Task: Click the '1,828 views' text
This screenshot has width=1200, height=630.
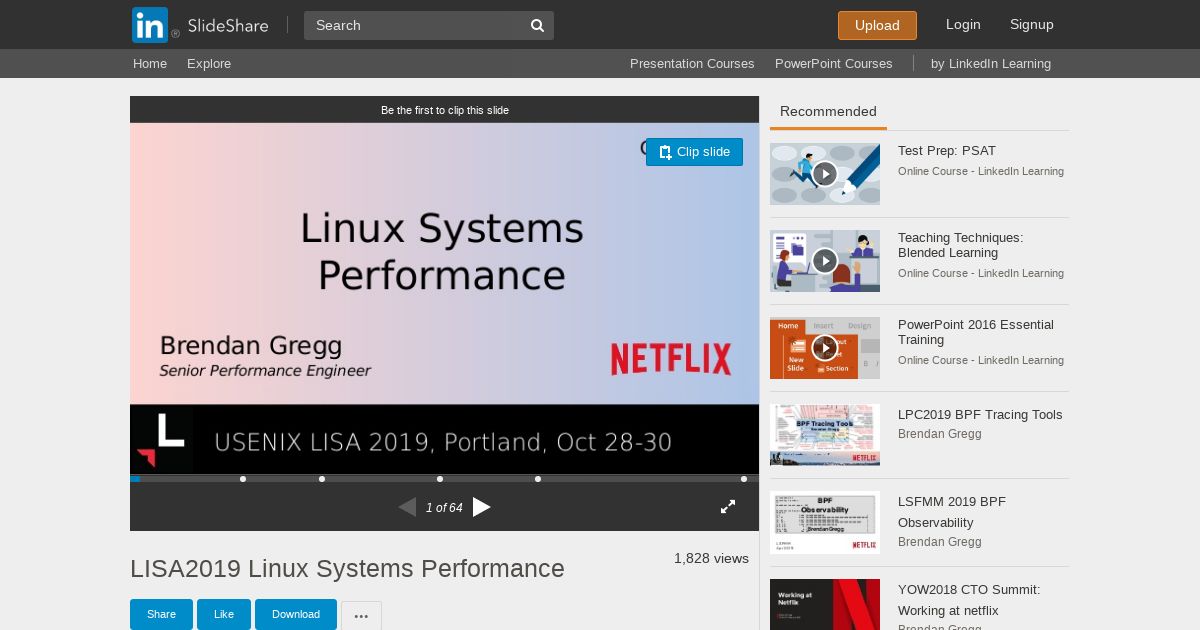Action: 711,558
